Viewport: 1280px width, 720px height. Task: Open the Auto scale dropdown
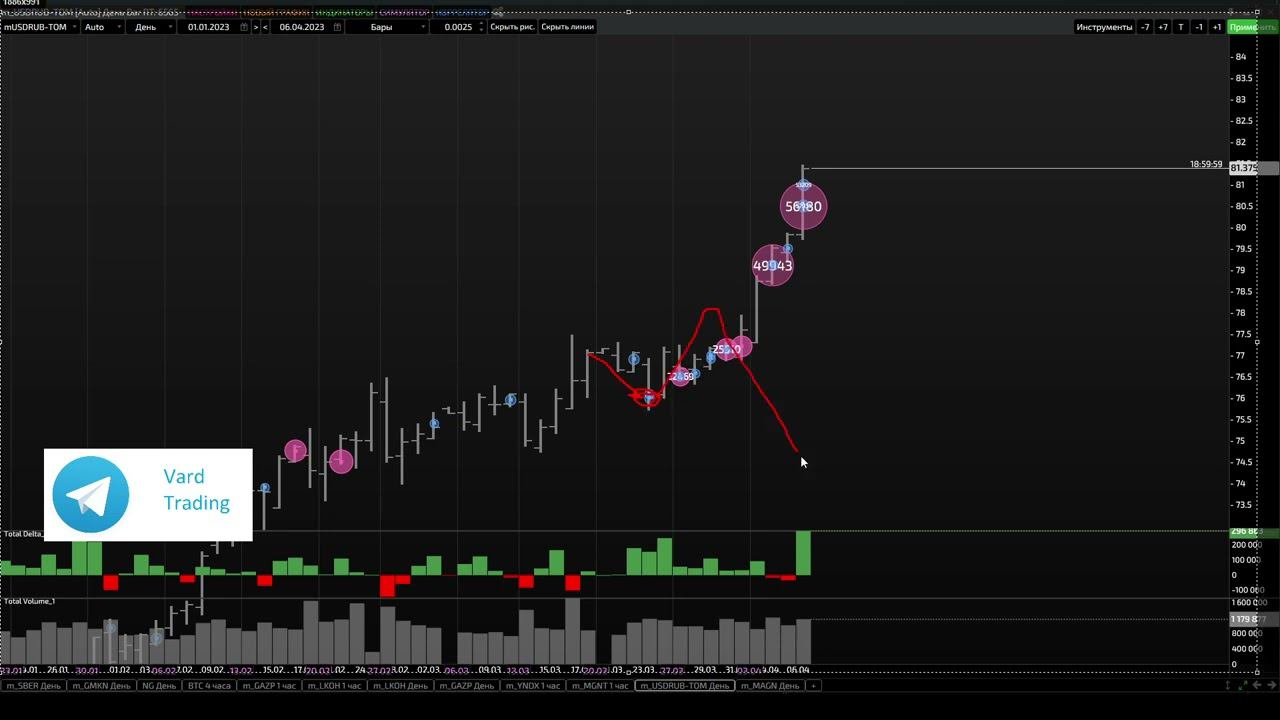[x=102, y=27]
